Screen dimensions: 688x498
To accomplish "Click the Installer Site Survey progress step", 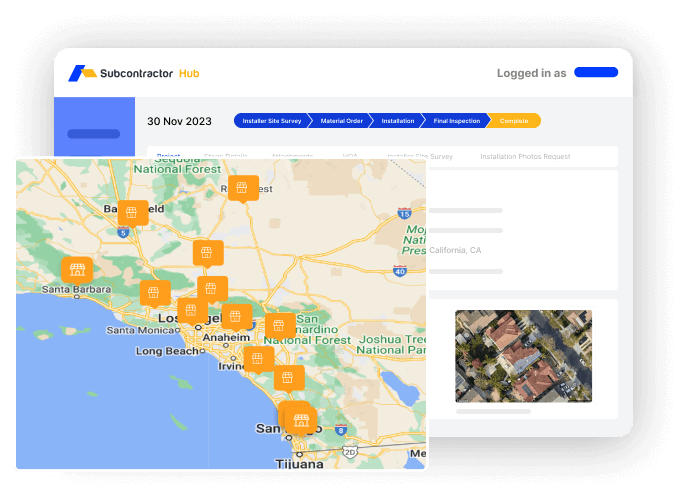I will pos(271,121).
